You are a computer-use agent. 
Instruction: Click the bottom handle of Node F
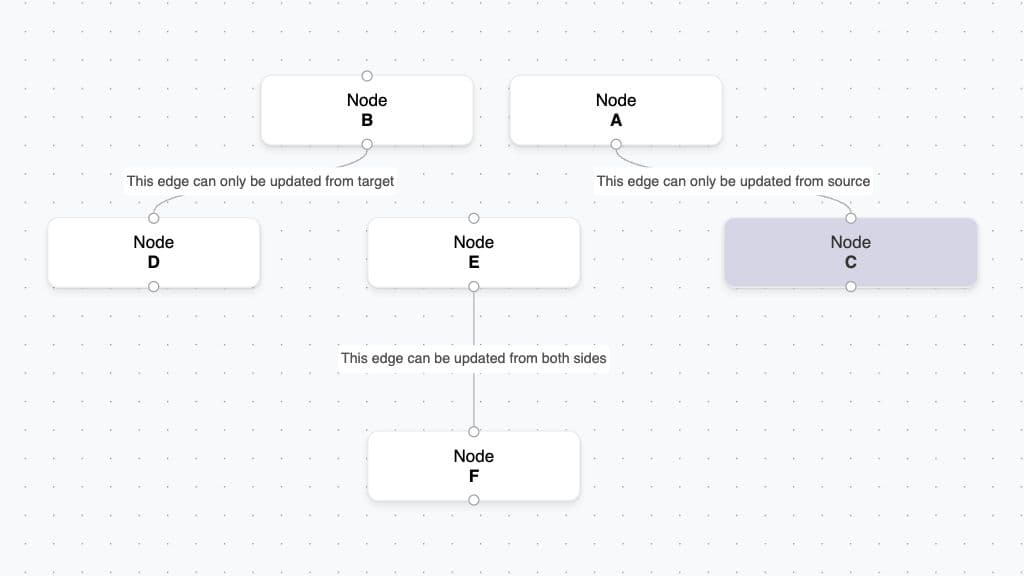pos(474,500)
